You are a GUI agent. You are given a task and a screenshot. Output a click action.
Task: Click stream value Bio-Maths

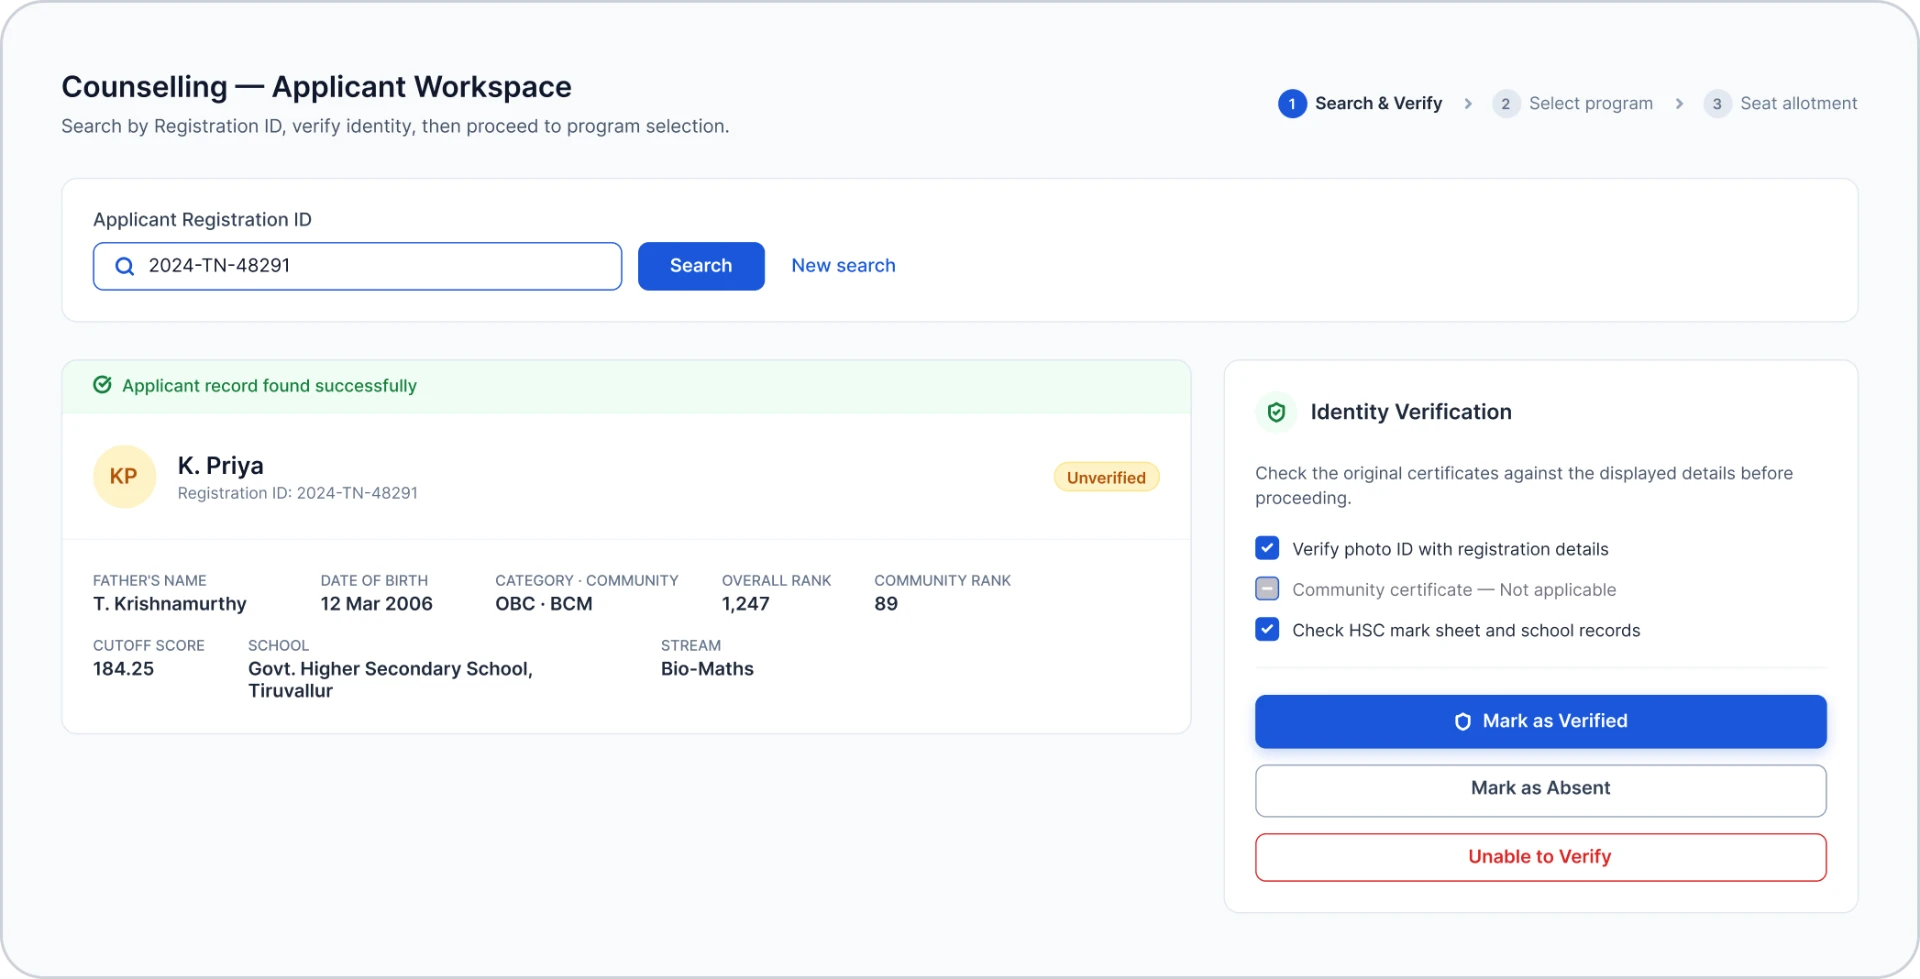(707, 669)
